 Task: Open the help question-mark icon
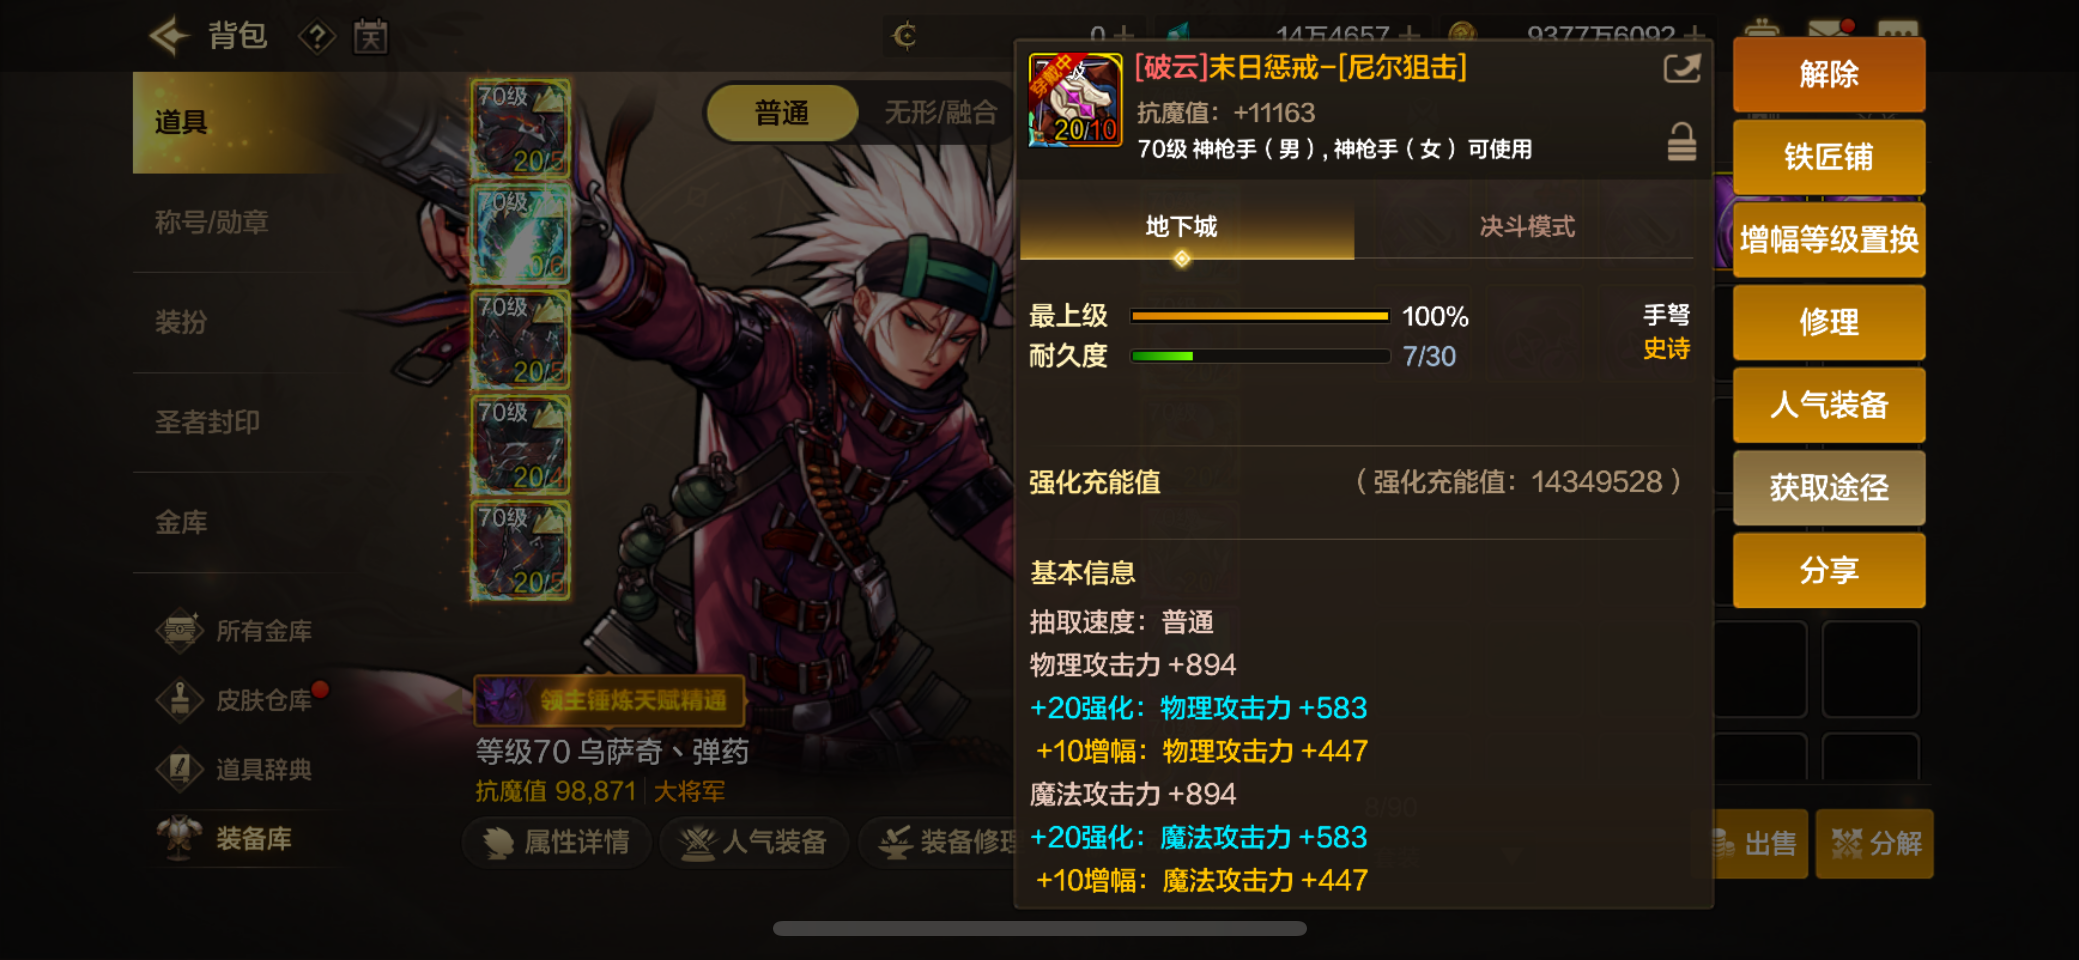pos(316,38)
